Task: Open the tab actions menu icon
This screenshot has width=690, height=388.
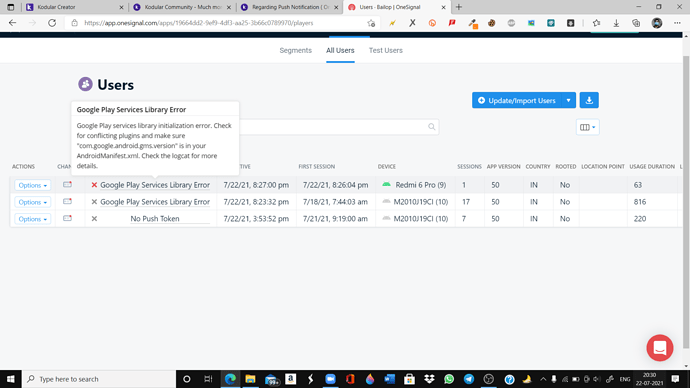Action: 11,7
